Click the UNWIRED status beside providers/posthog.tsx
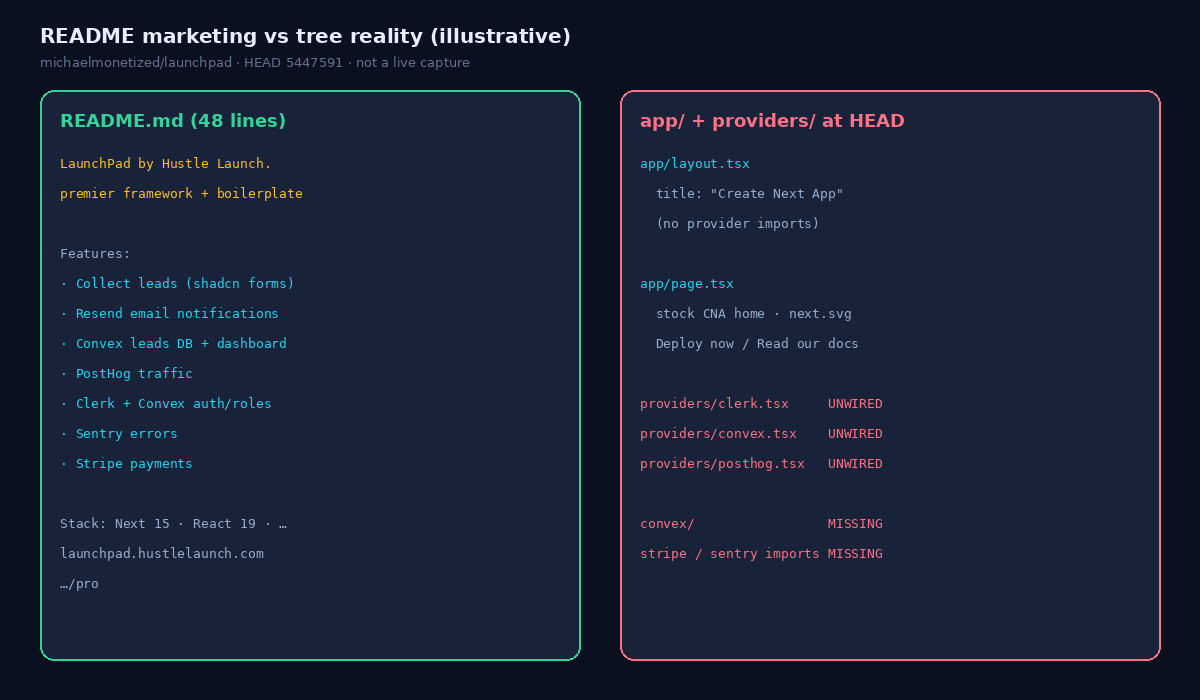 tap(855, 464)
